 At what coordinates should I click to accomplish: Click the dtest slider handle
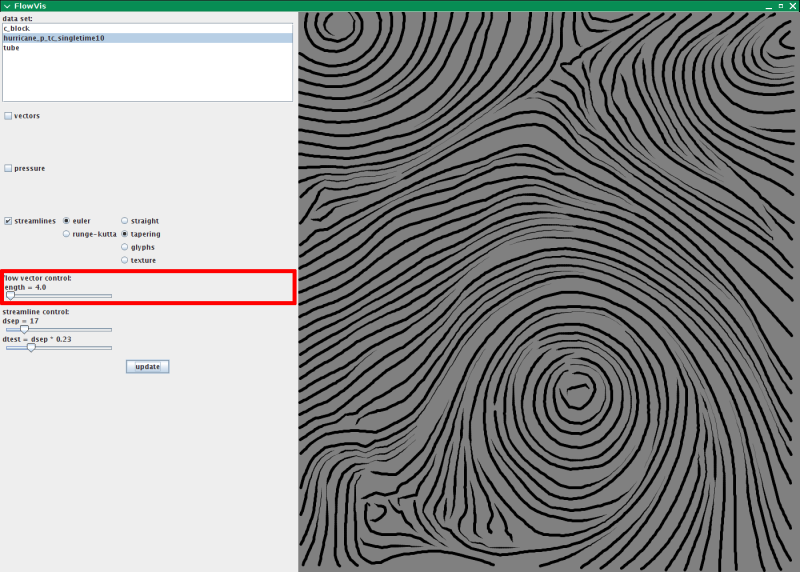pyautogui.click(x=31, y=347)
